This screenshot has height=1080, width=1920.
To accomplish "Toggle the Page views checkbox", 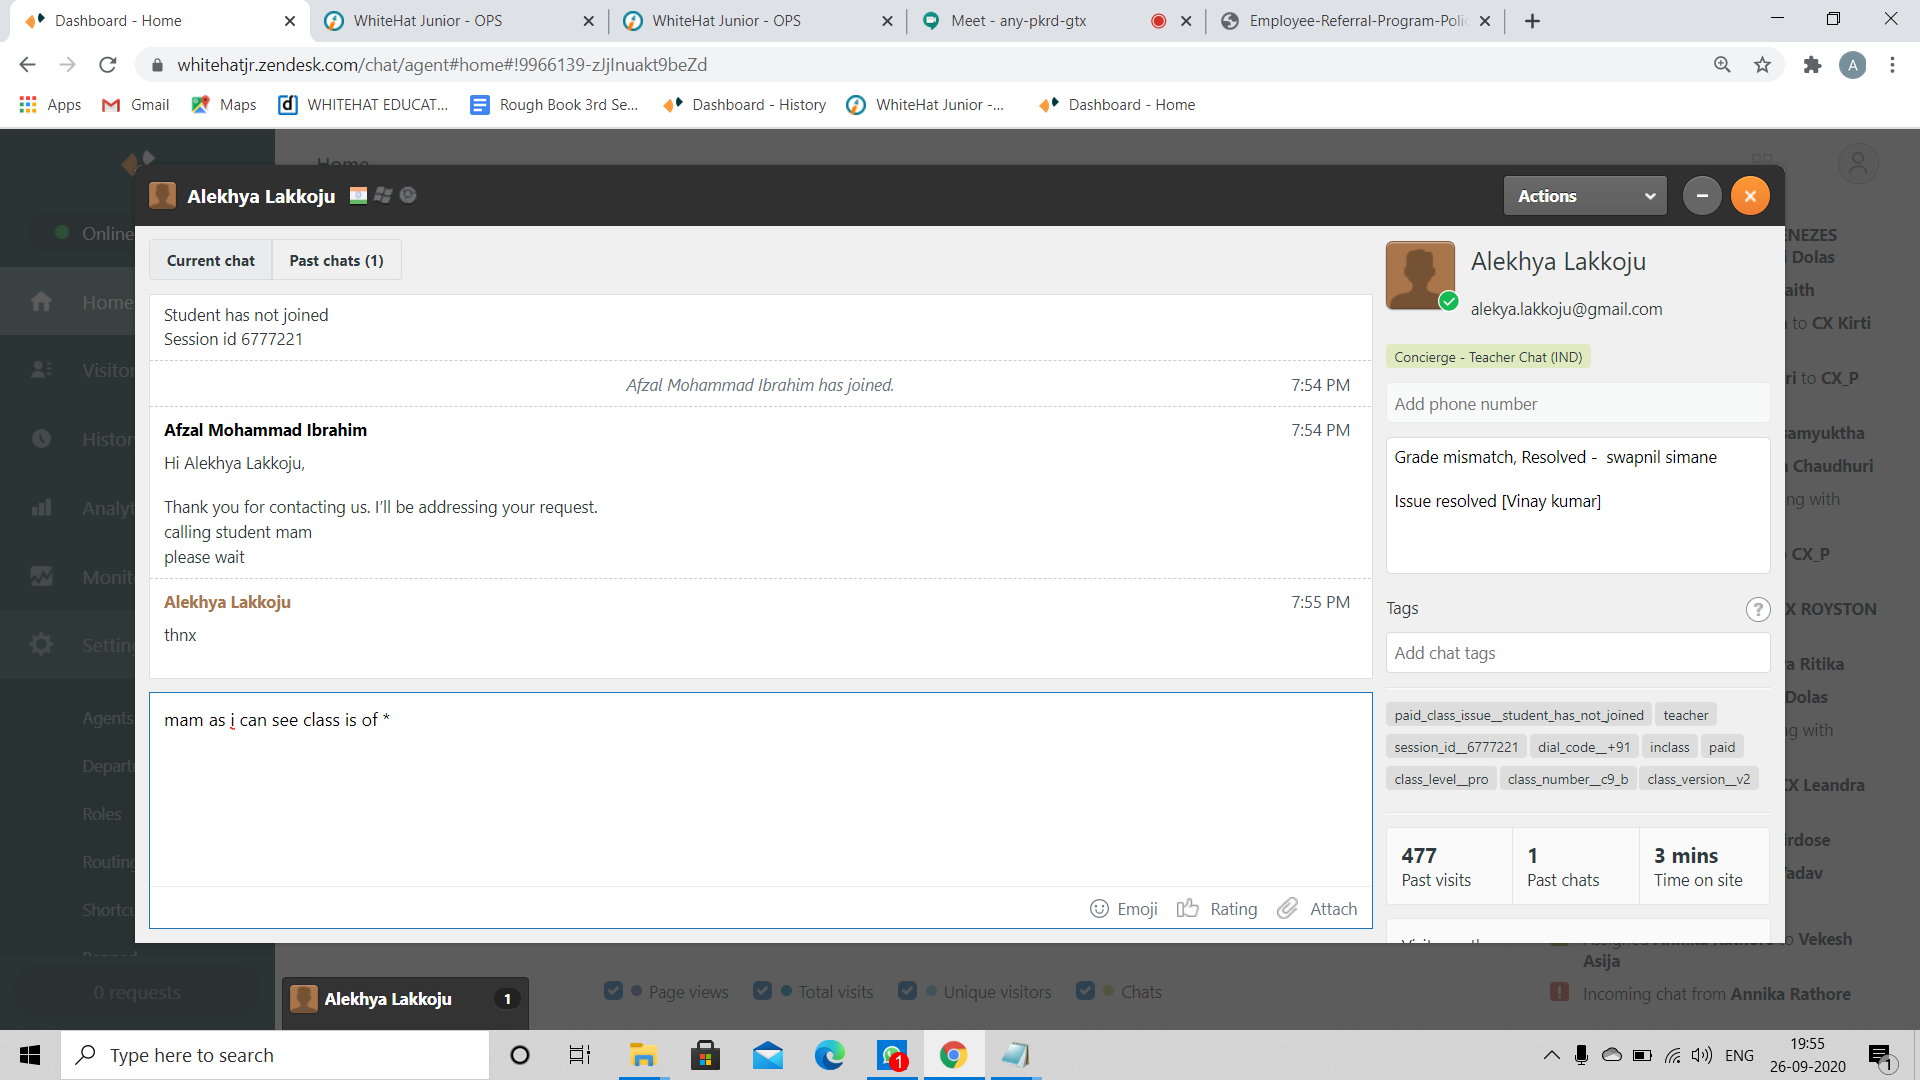I will tap(613, 991).
